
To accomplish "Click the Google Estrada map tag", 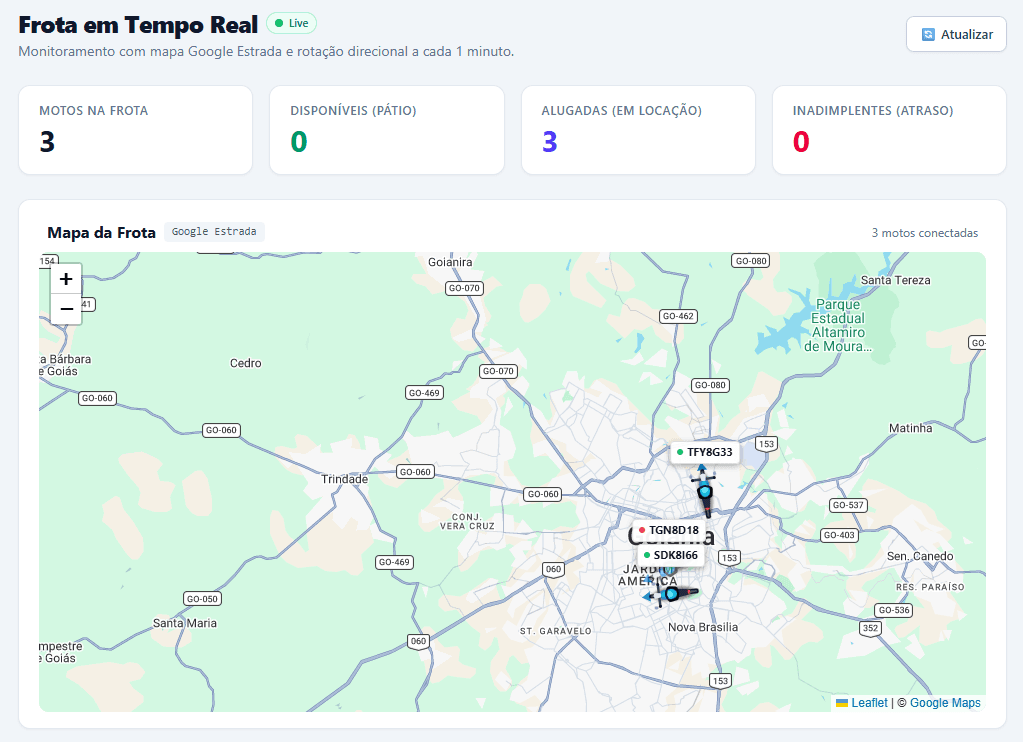I will tap(214, 232).
